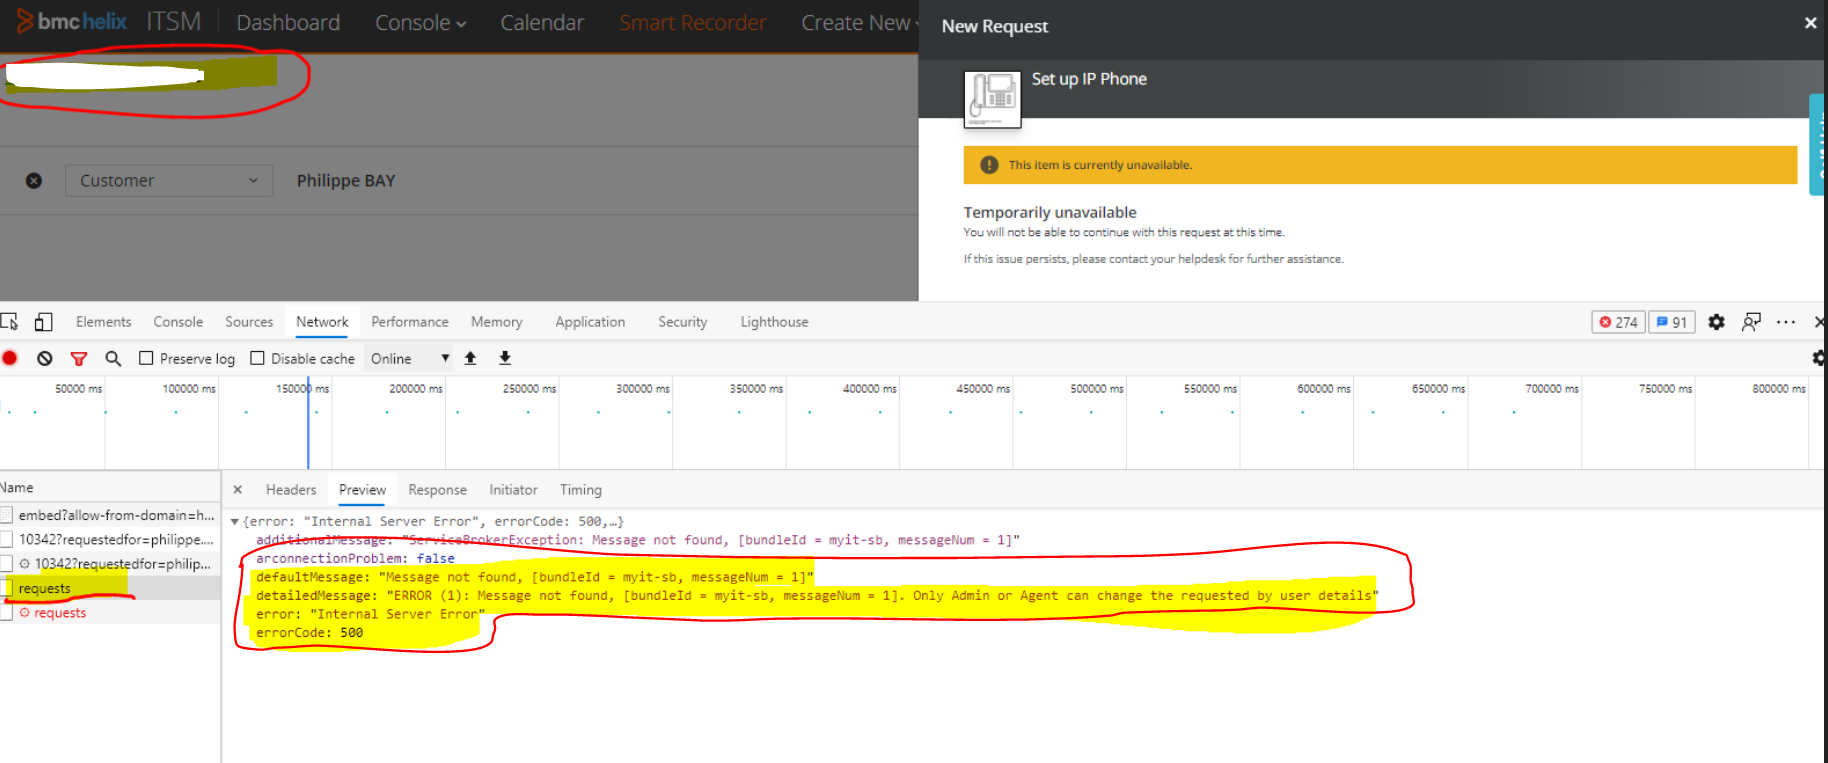The height and width of the screenshot is (763, 1828).
Task: Open the network search magnifier
Action: click(113, 358)
